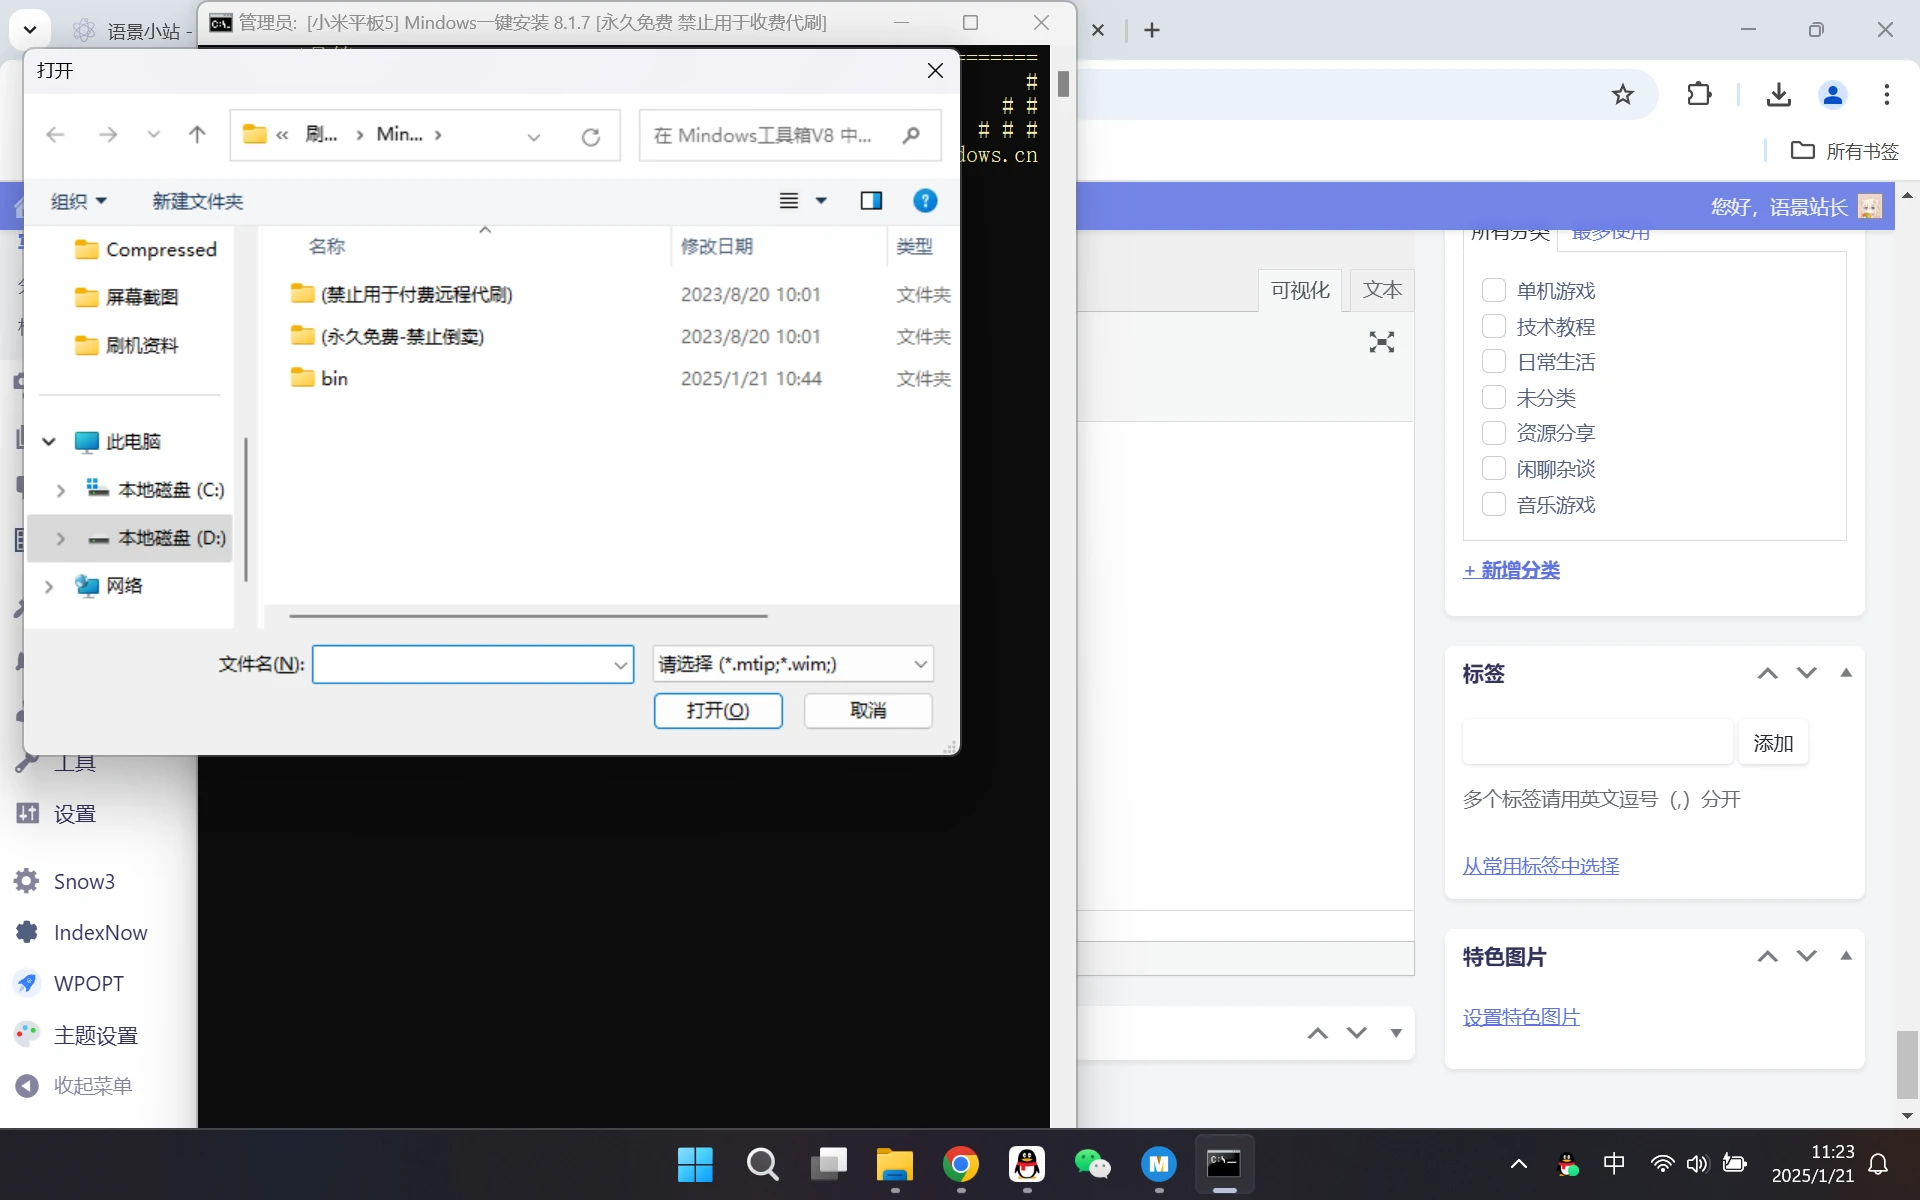The height and width of the screenshot is (1200, 1920).
Task: Open WeChat from the taskbar
Action: [x=1093, y=1165]
